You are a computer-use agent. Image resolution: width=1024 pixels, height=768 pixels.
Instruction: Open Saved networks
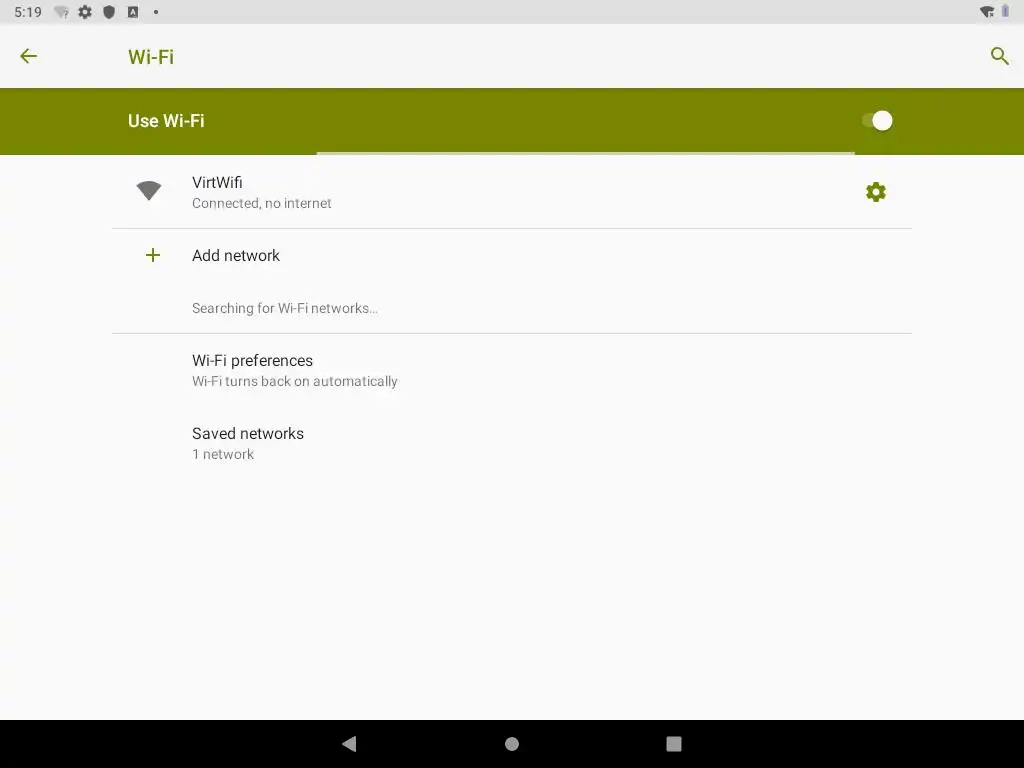[512, 443]
